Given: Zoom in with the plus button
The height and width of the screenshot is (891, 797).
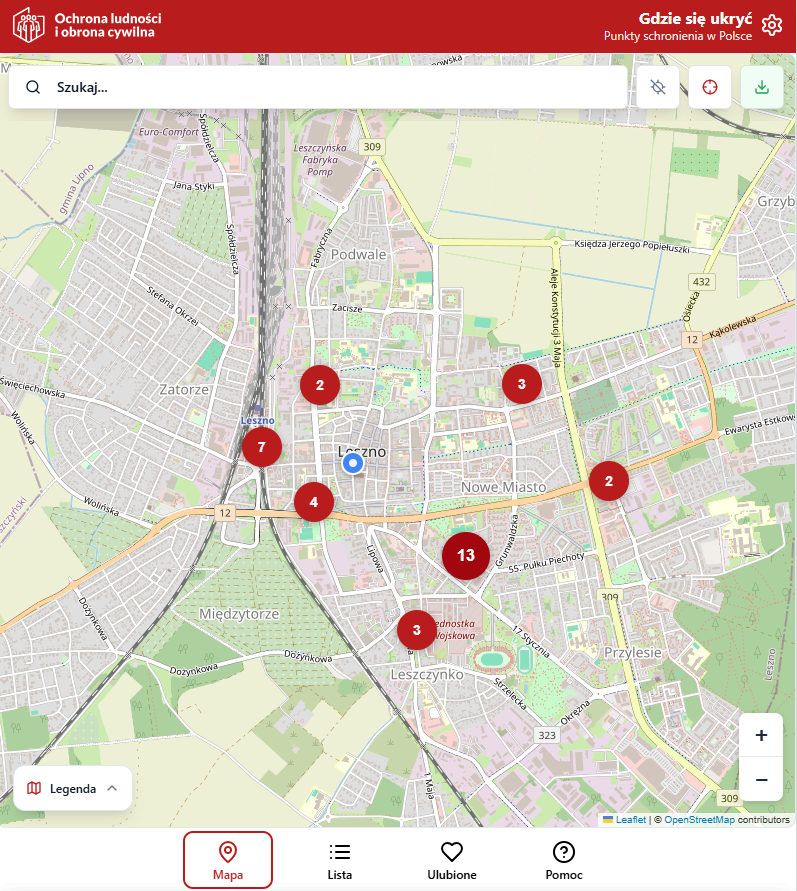Looking at the screenshot, I should point(761,736).
